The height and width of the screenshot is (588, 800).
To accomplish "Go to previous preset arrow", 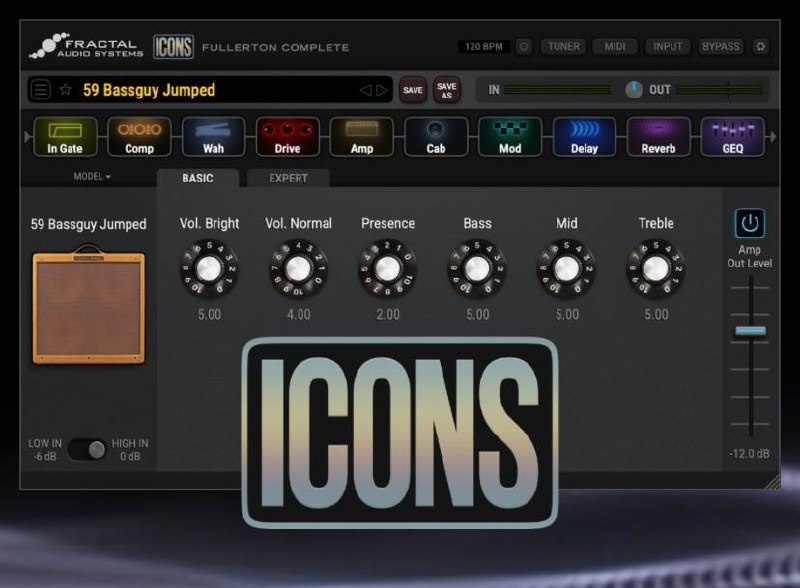I will pyautogui.click(x=365, y=90).
